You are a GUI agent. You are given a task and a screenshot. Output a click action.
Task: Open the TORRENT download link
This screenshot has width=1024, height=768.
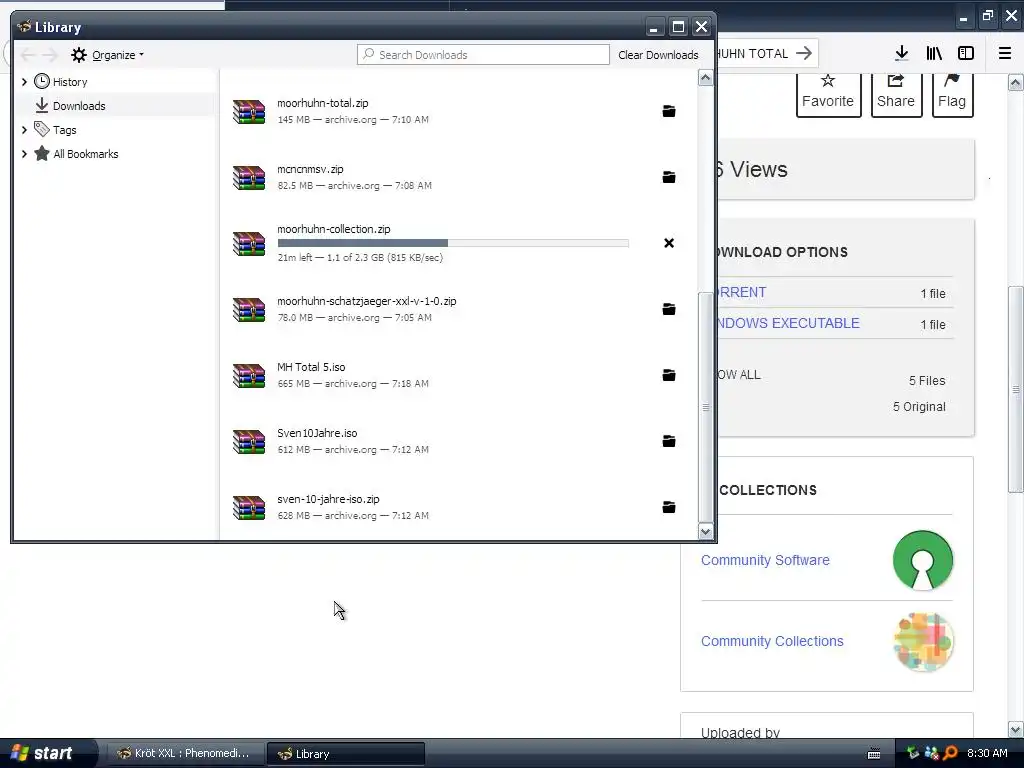(x=741, y=293)
